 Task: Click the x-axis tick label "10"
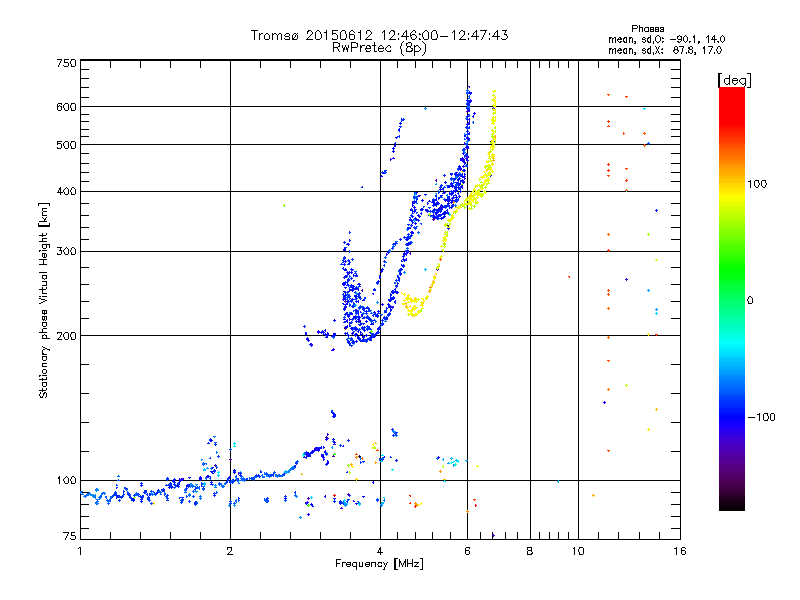pyautogui.click(x=578, y=551)
